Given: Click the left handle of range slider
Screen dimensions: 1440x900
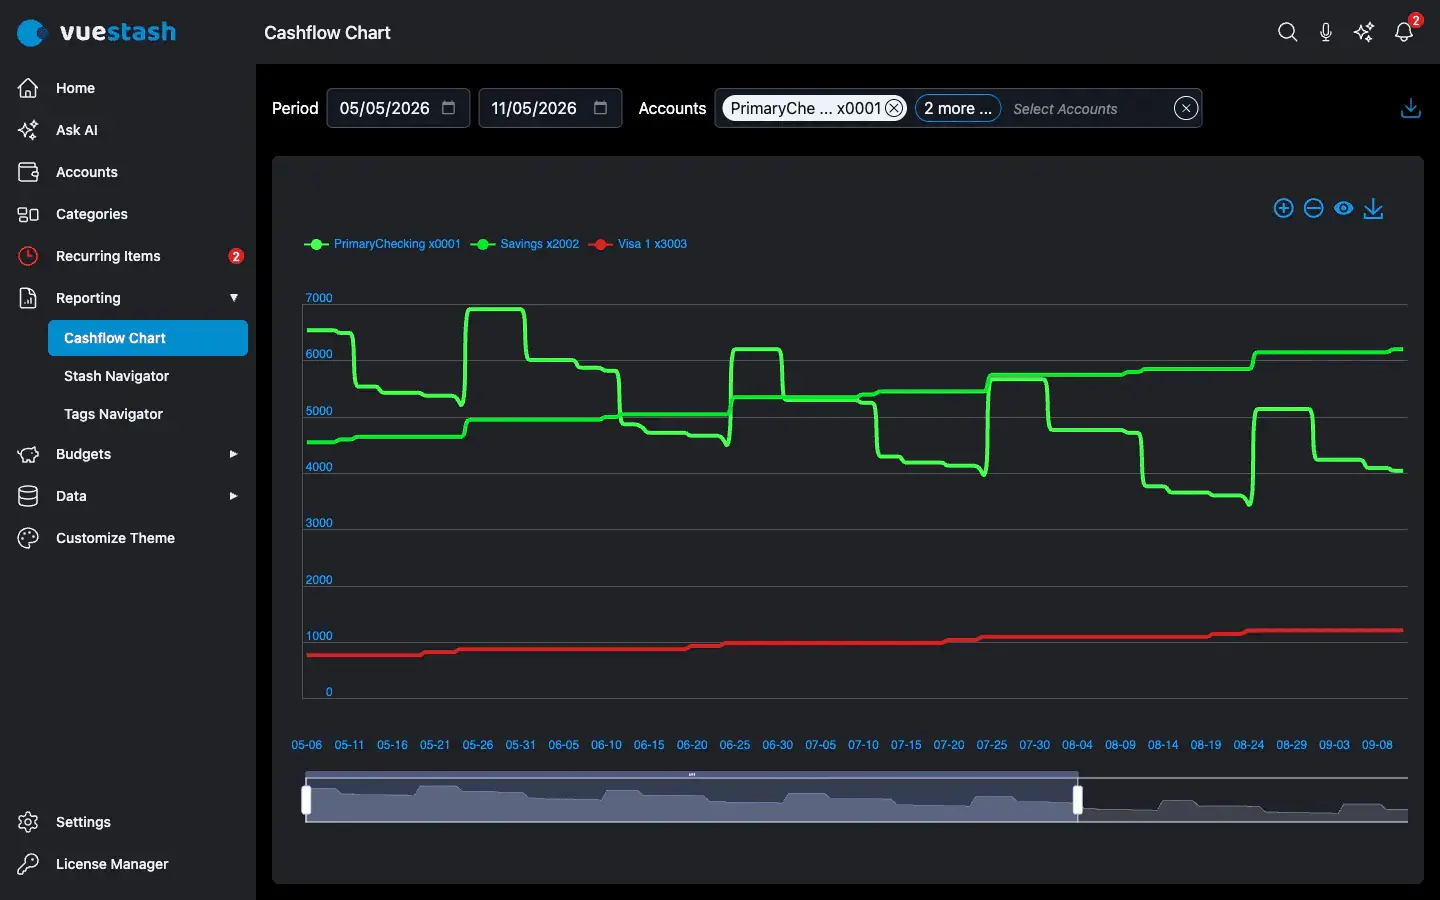Looking at the screenshot, I should (306, 800).
